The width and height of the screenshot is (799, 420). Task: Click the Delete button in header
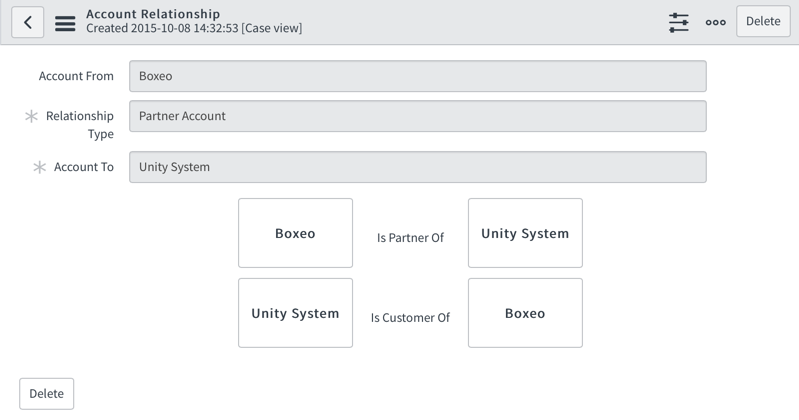(x=763, y=21)
